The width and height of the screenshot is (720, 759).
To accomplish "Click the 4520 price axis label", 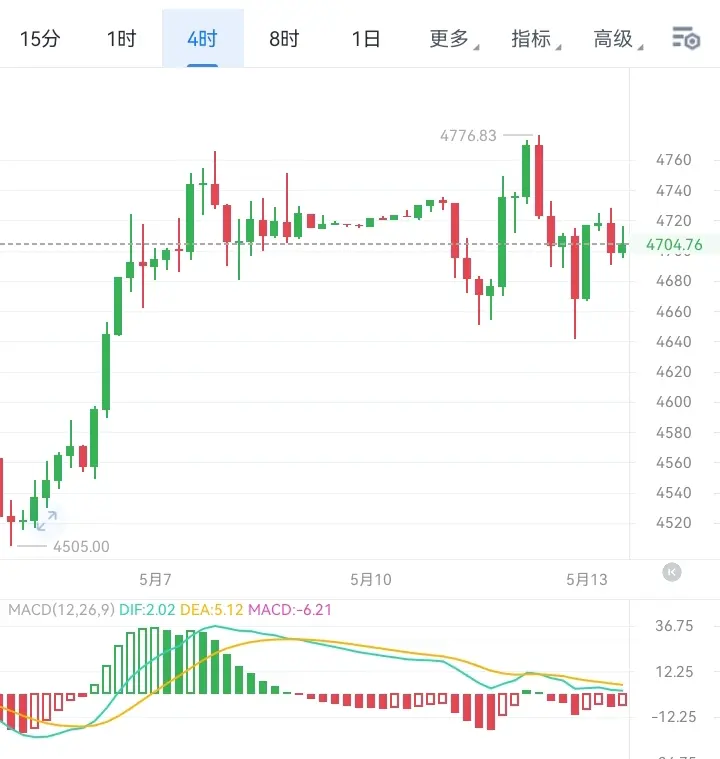I will click(x=674, y=523).
